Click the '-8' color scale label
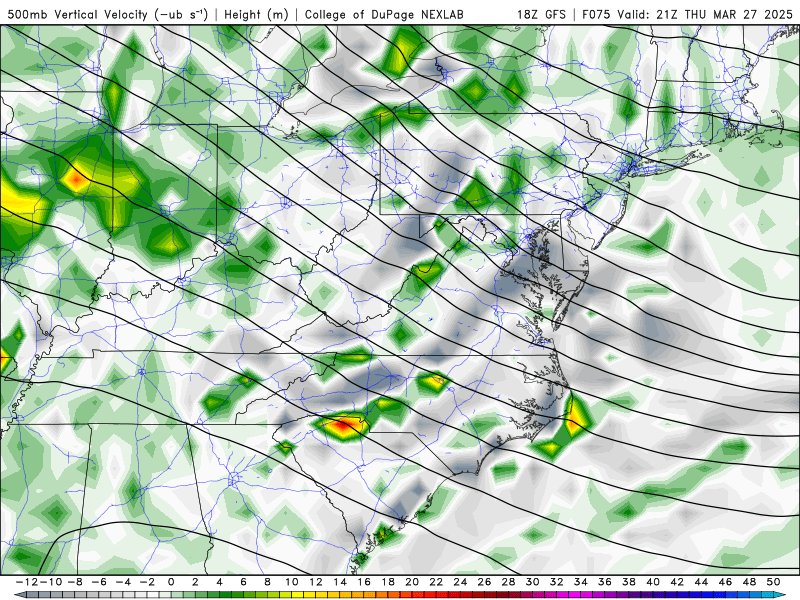This screenshot has width=800, height=600. (74, 582)
